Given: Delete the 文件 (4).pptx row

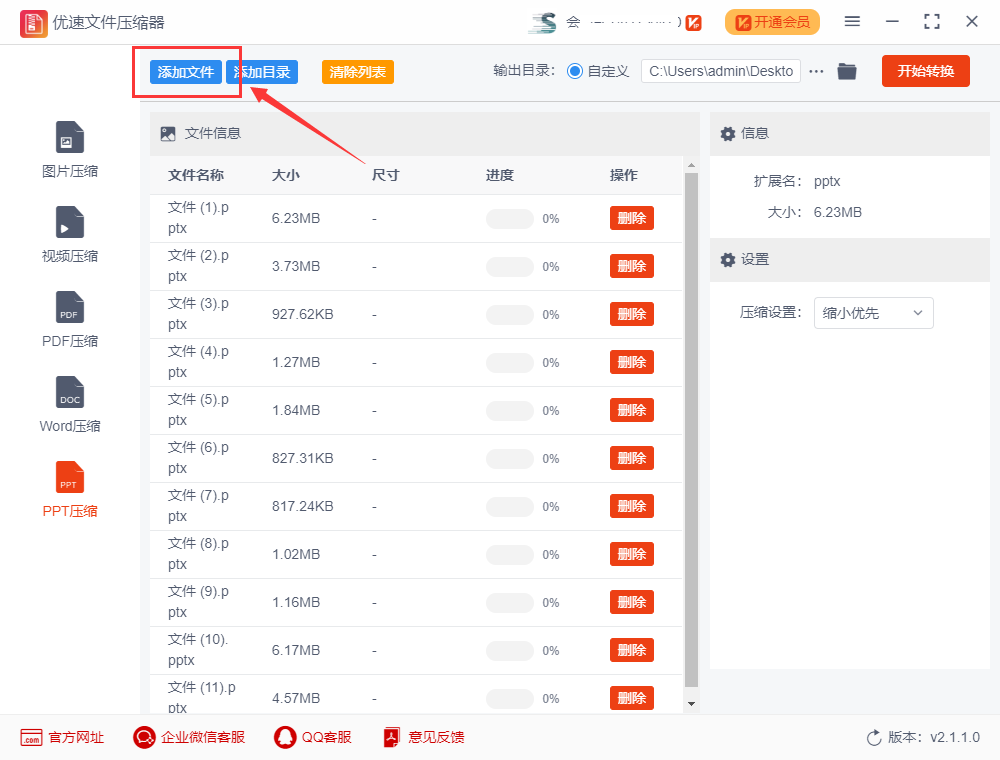Looking at the screenshot, I should tap(631, 363).
